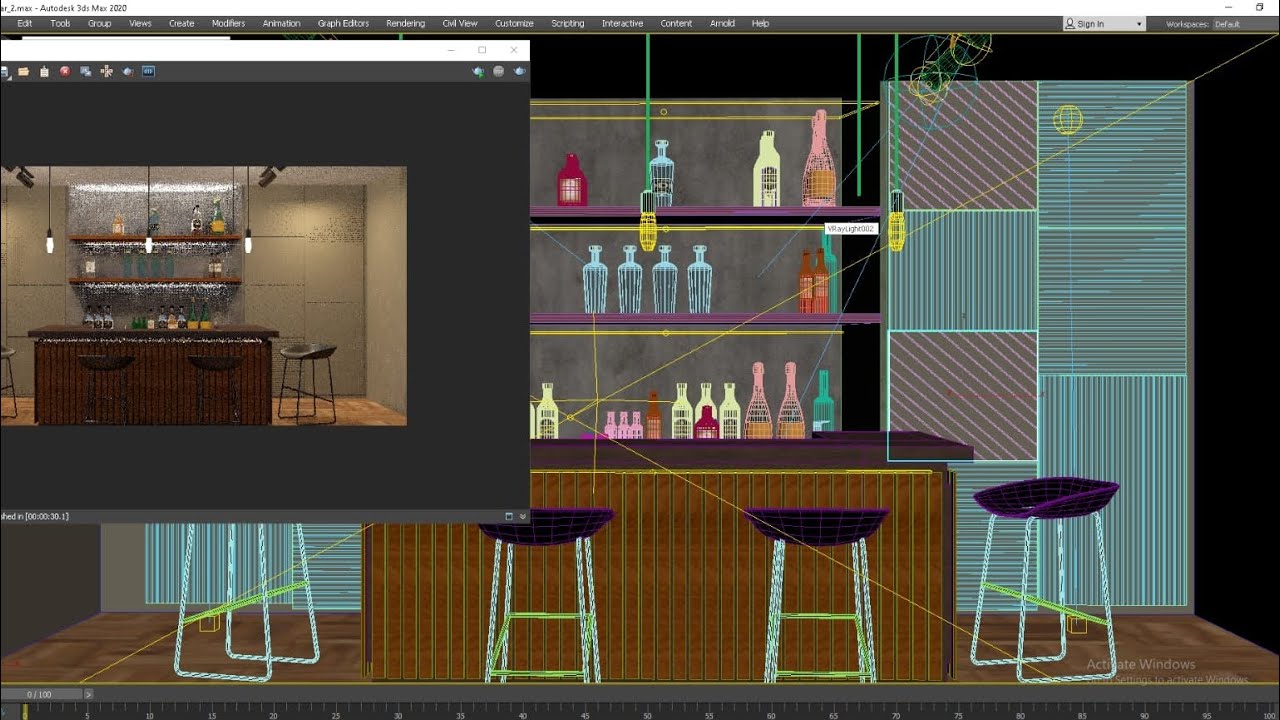Duplicate render to Max frame buffer icon
1280x720 pixels.
[x=86, y=71]
